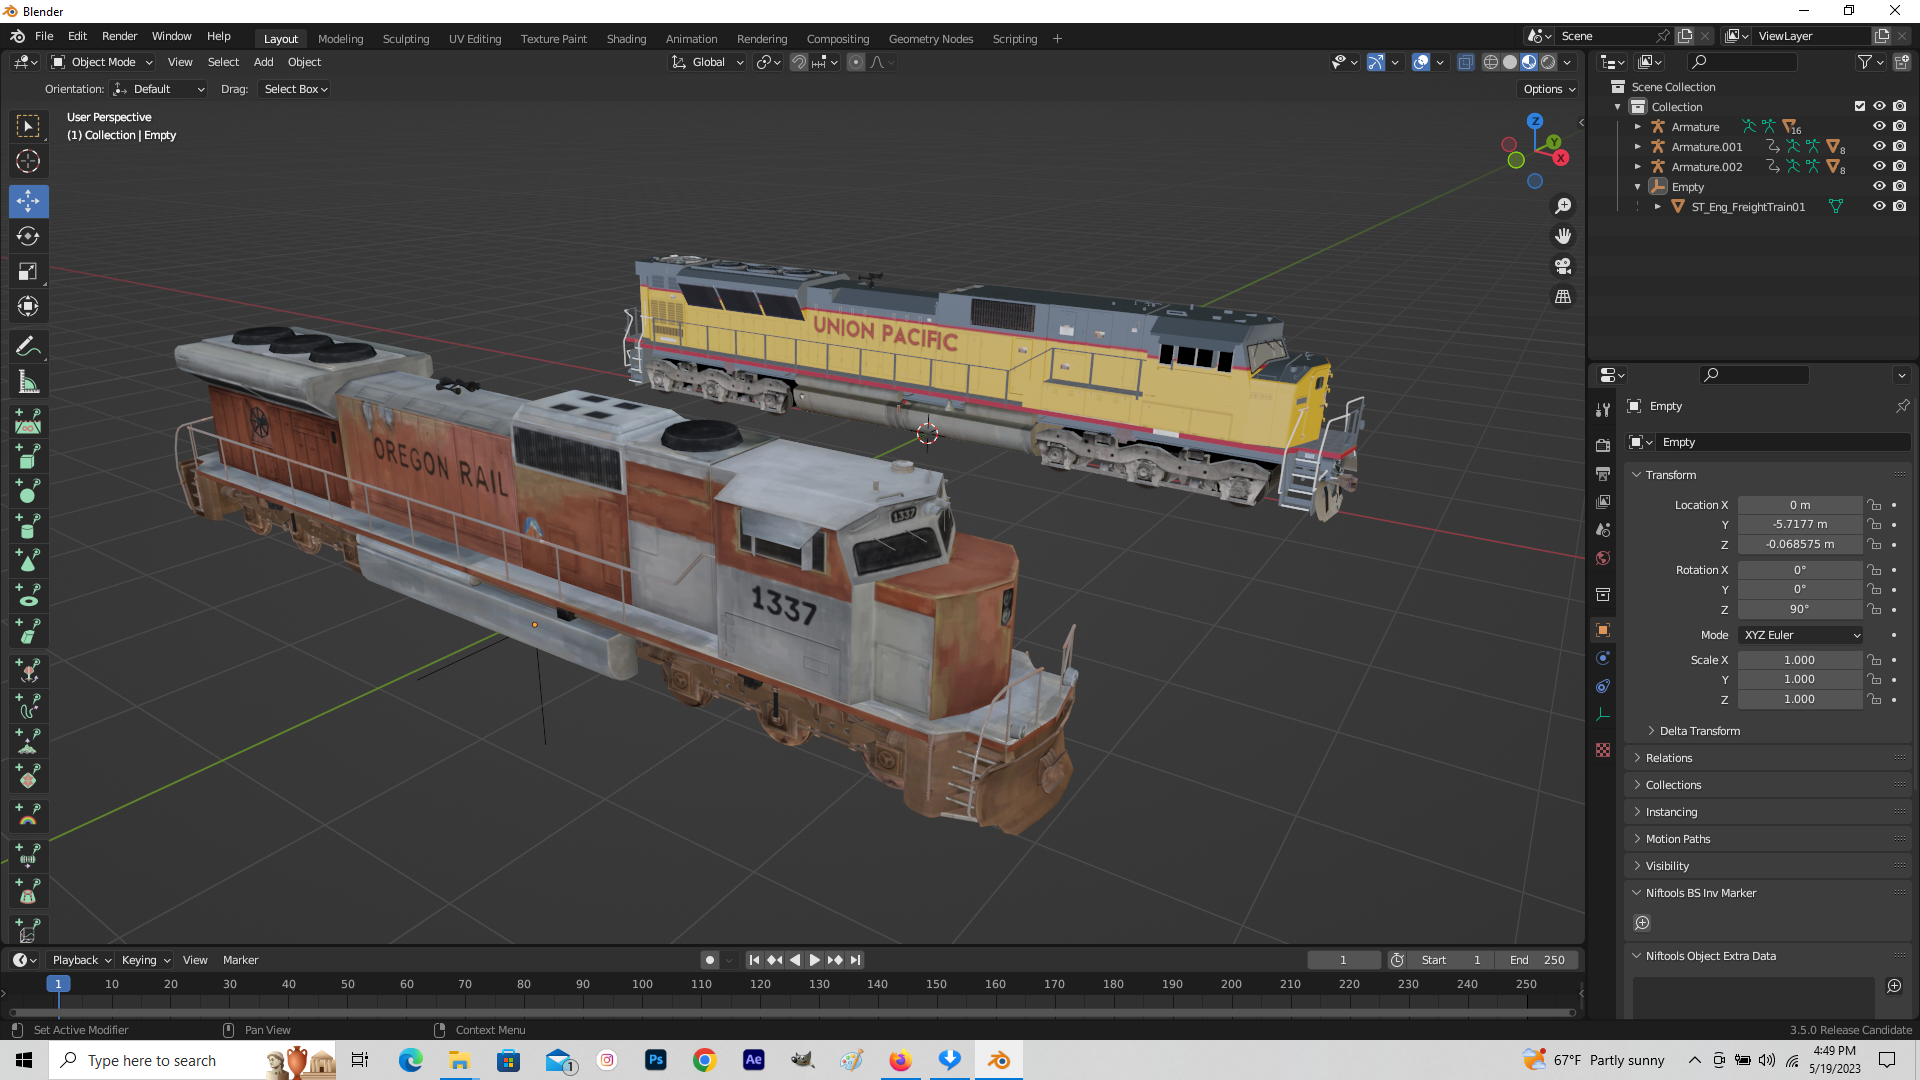Open the Render Properties tab
The image size is (1920, 1080).
[1603, 444]
